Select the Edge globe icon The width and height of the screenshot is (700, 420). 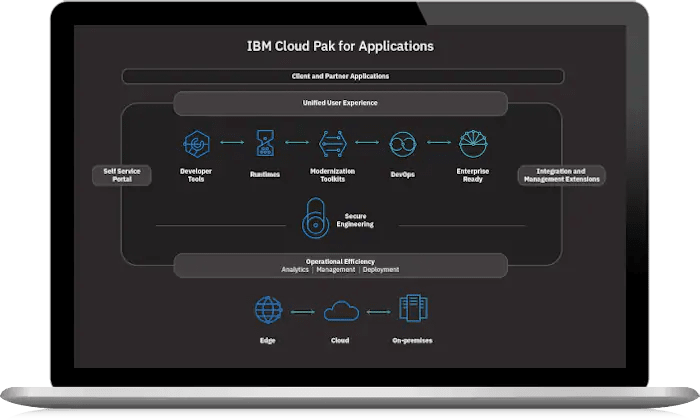[268, 310]
